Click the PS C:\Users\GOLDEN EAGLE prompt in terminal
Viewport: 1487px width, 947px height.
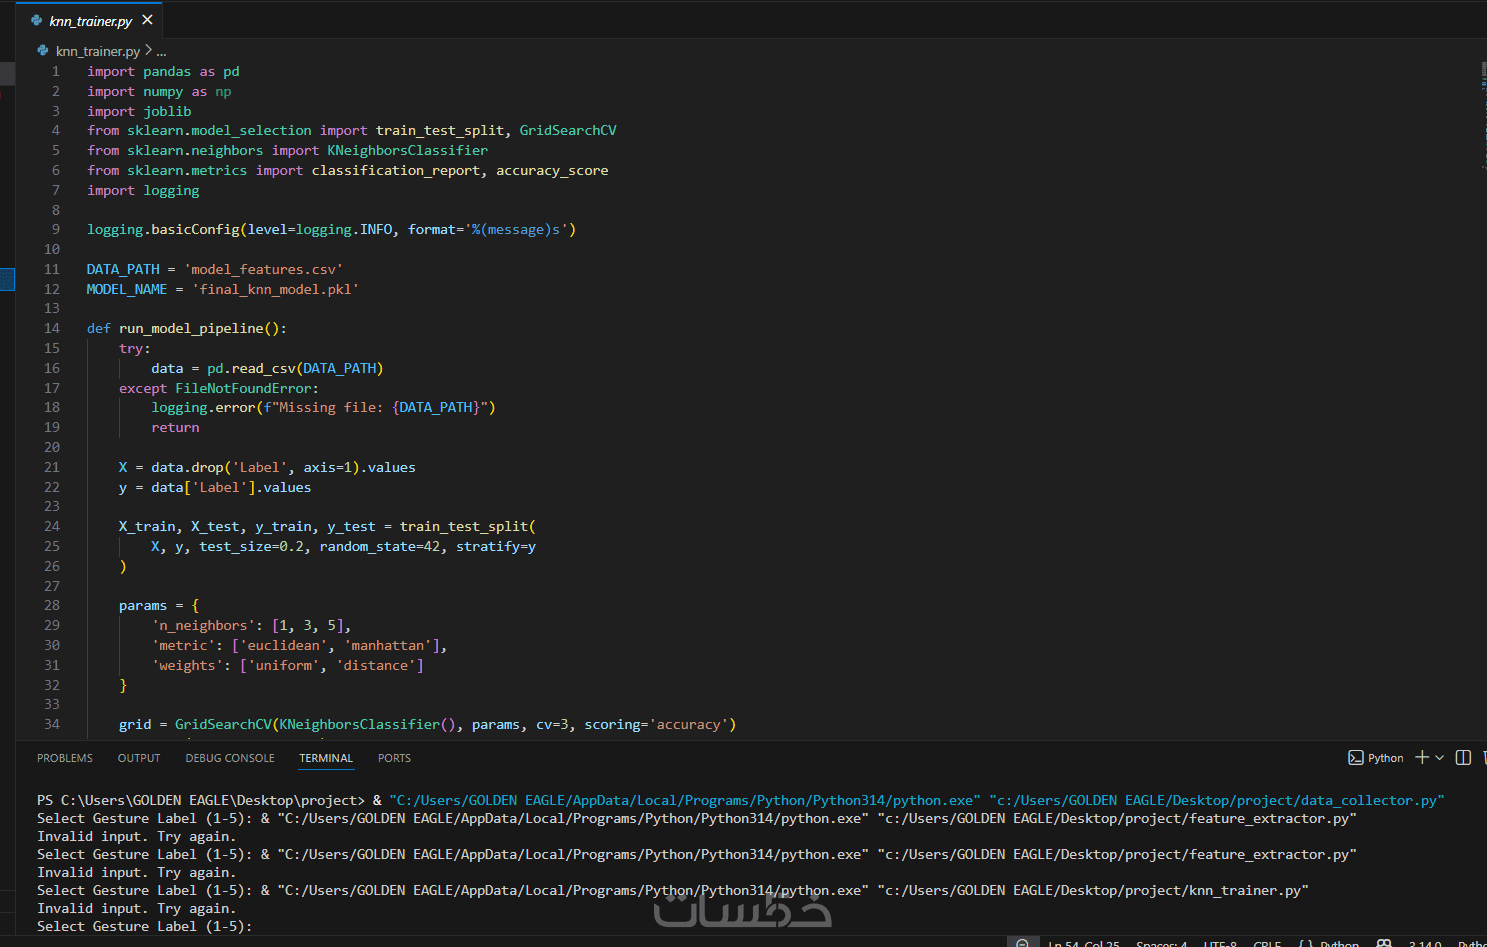[x=201, y=800]
